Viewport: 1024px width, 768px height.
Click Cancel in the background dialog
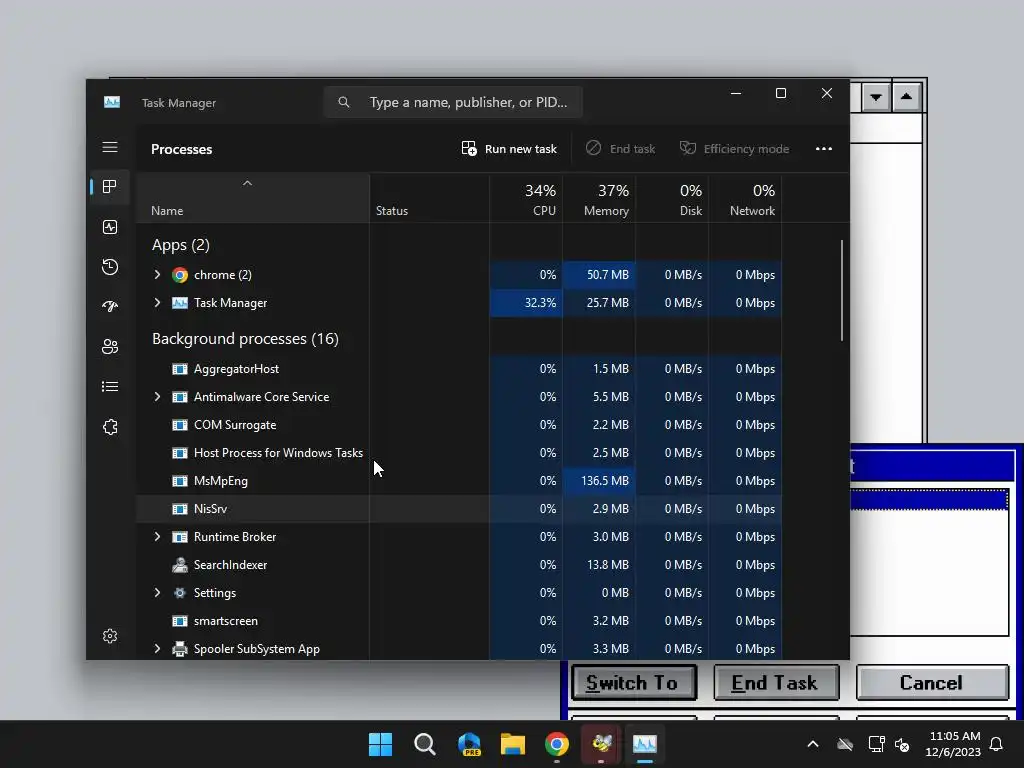click(932, 683)
